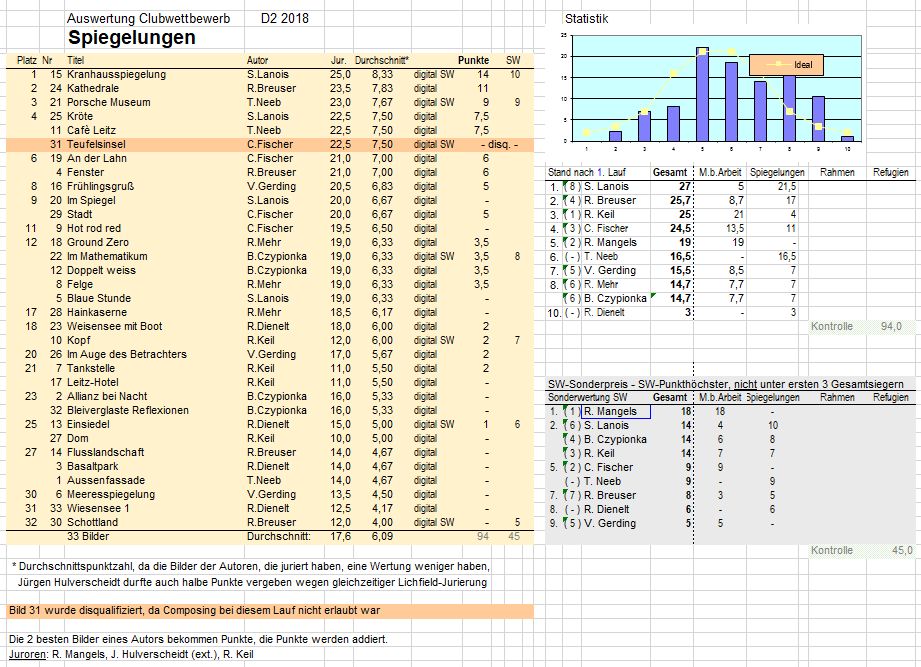Click the "Kontrolle" label beside 94,0
Screen dimensions: 921x667
click(832, 327)
